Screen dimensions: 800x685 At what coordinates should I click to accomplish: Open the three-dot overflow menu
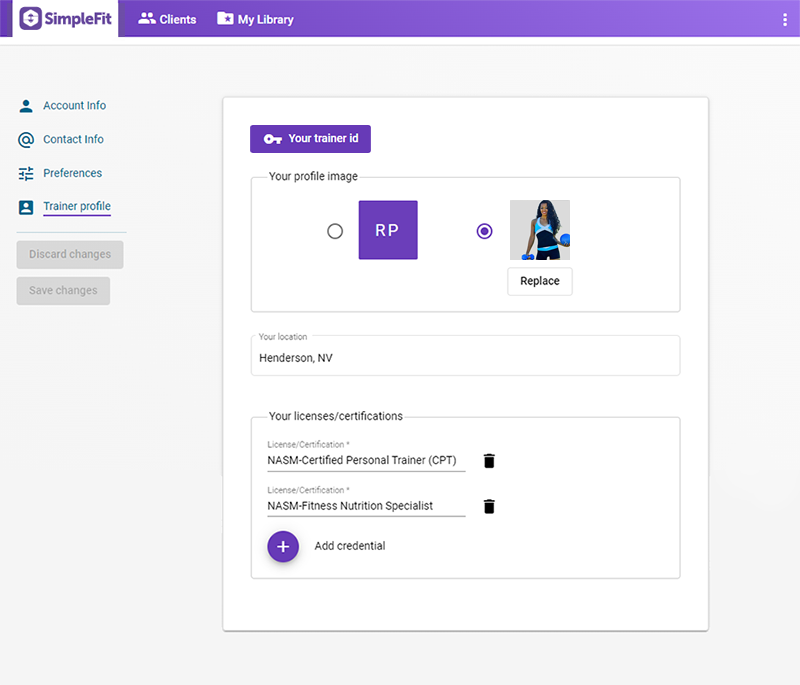(784, 19)
